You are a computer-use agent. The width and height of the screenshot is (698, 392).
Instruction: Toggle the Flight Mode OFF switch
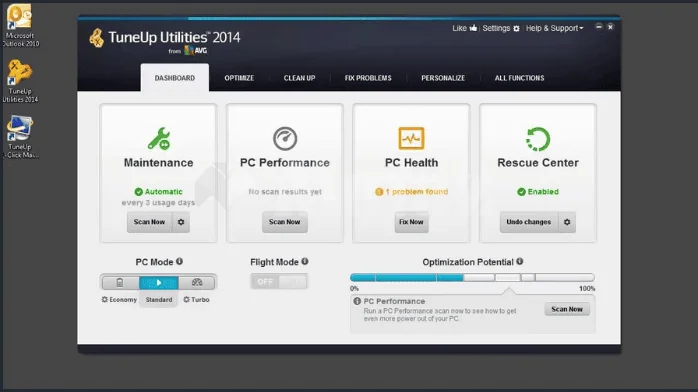click(279, 282)
